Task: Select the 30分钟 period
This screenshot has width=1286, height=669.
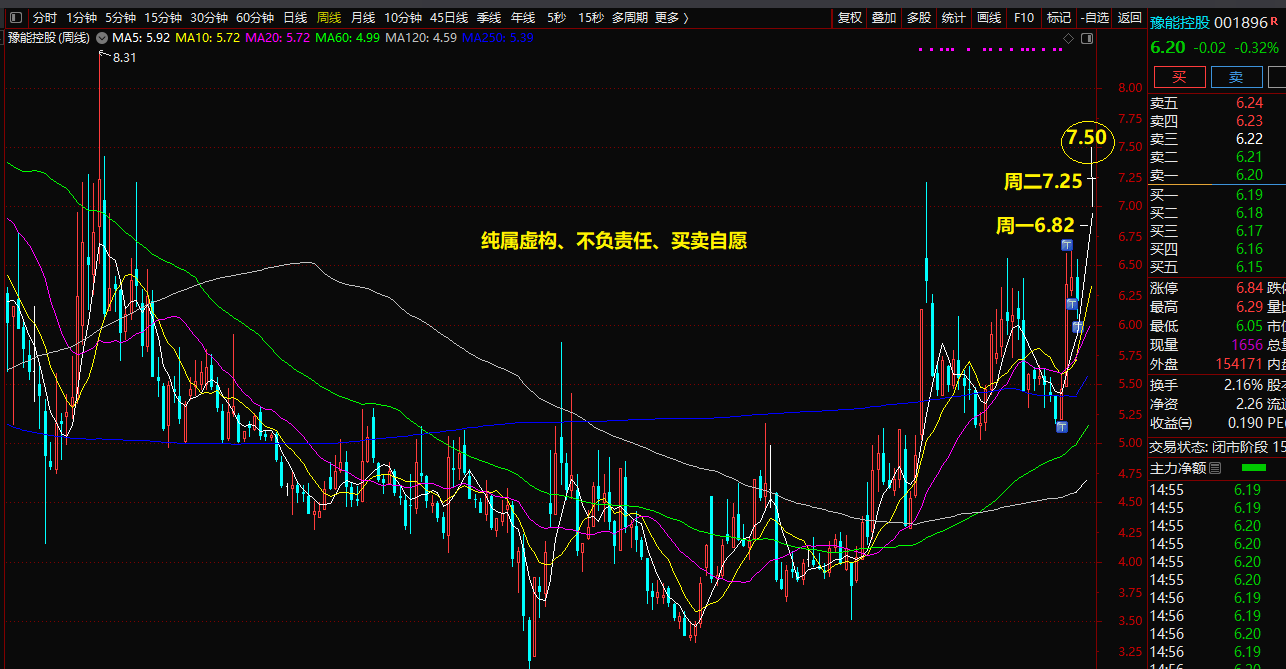Action: (x=209, y=17)
